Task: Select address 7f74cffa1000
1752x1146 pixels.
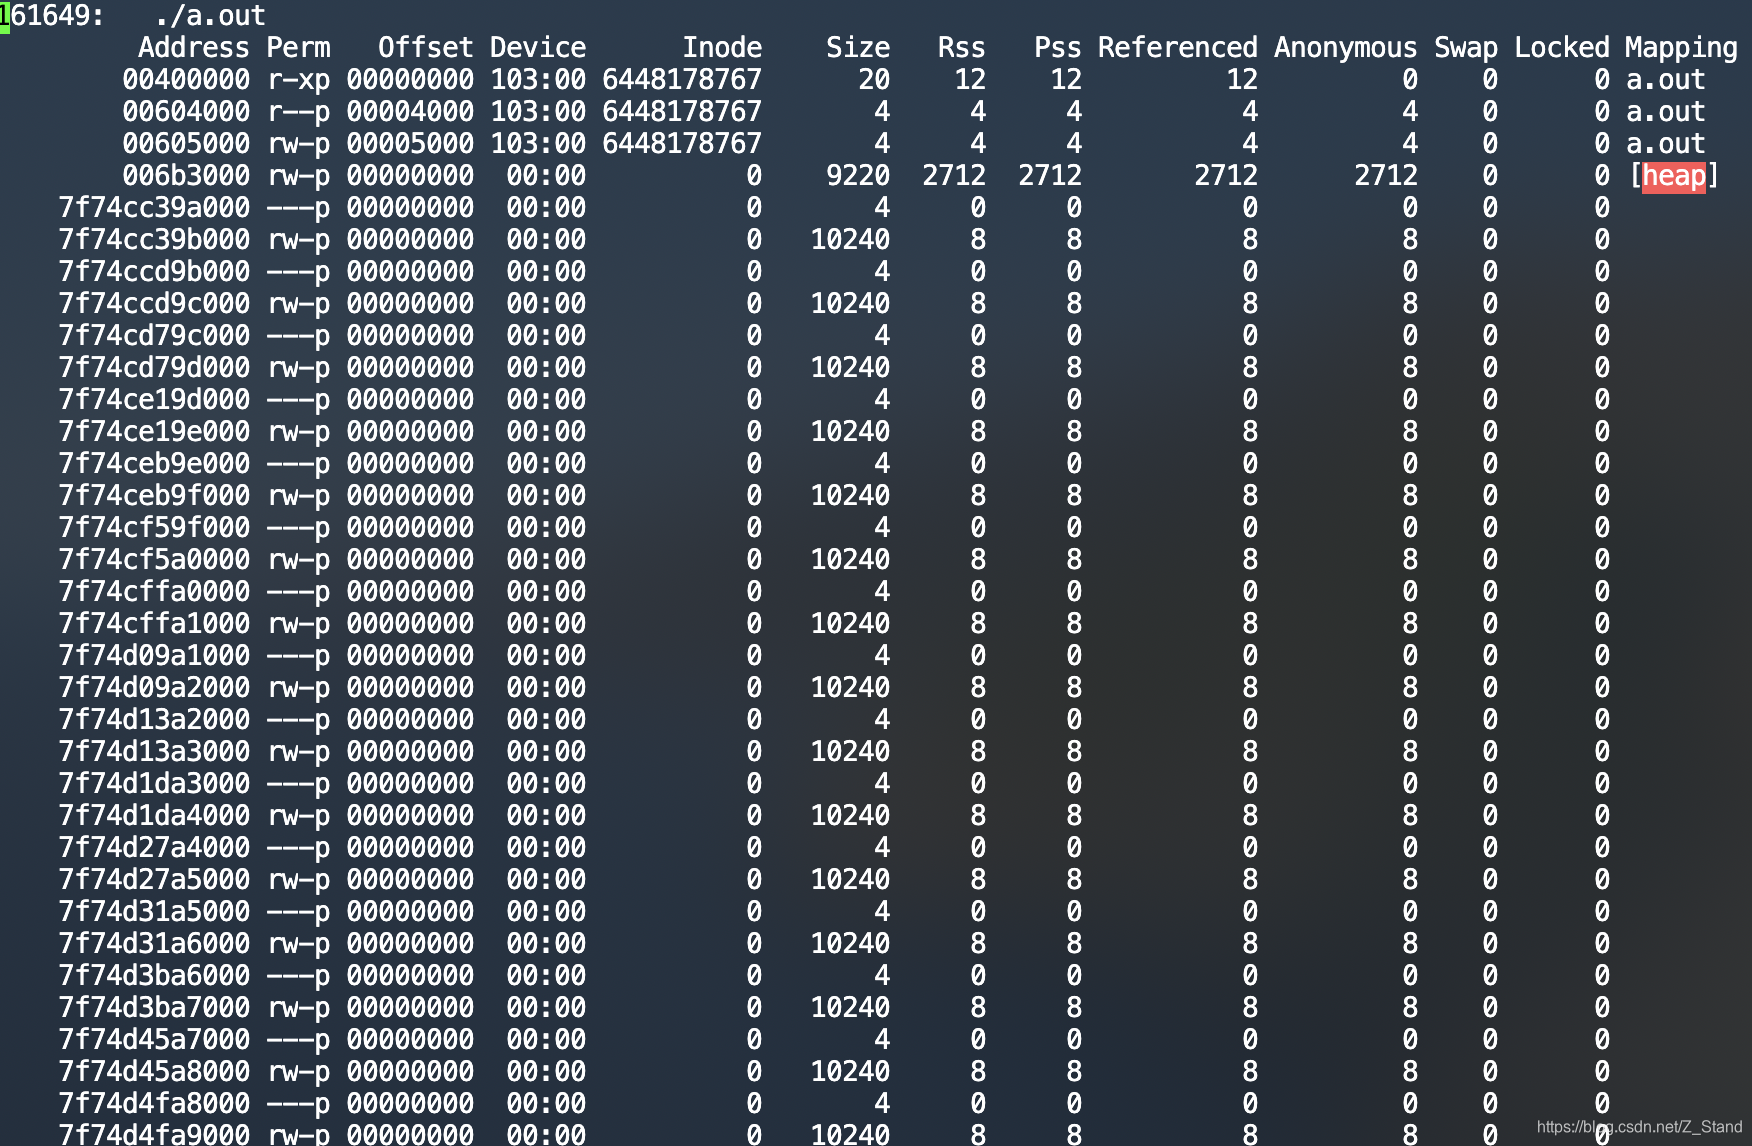Action: (x=154, y=624)
